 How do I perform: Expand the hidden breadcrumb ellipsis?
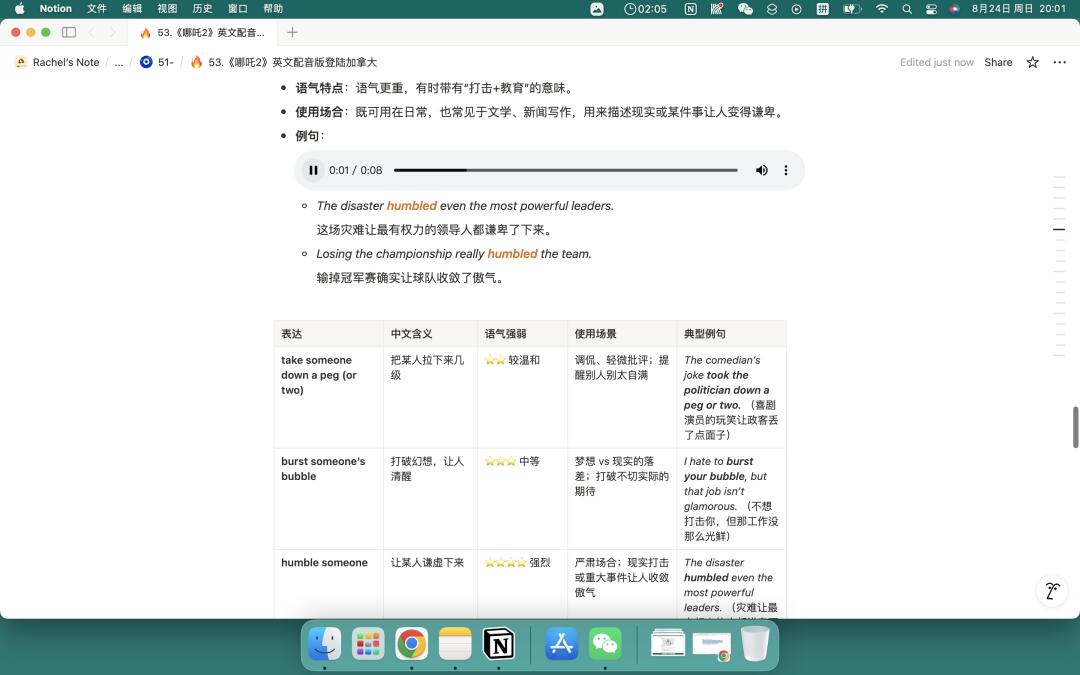[119, 62]
